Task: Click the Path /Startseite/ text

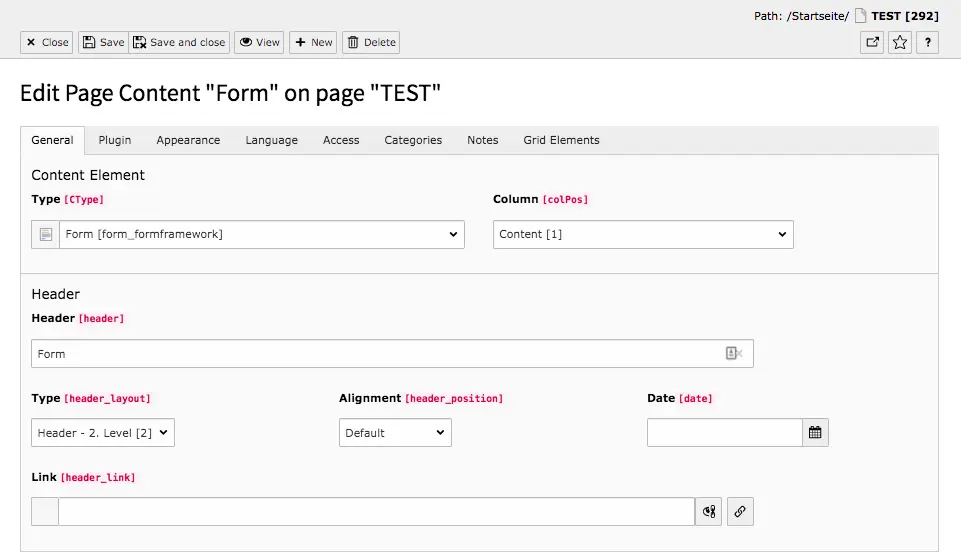Action: 801,16
